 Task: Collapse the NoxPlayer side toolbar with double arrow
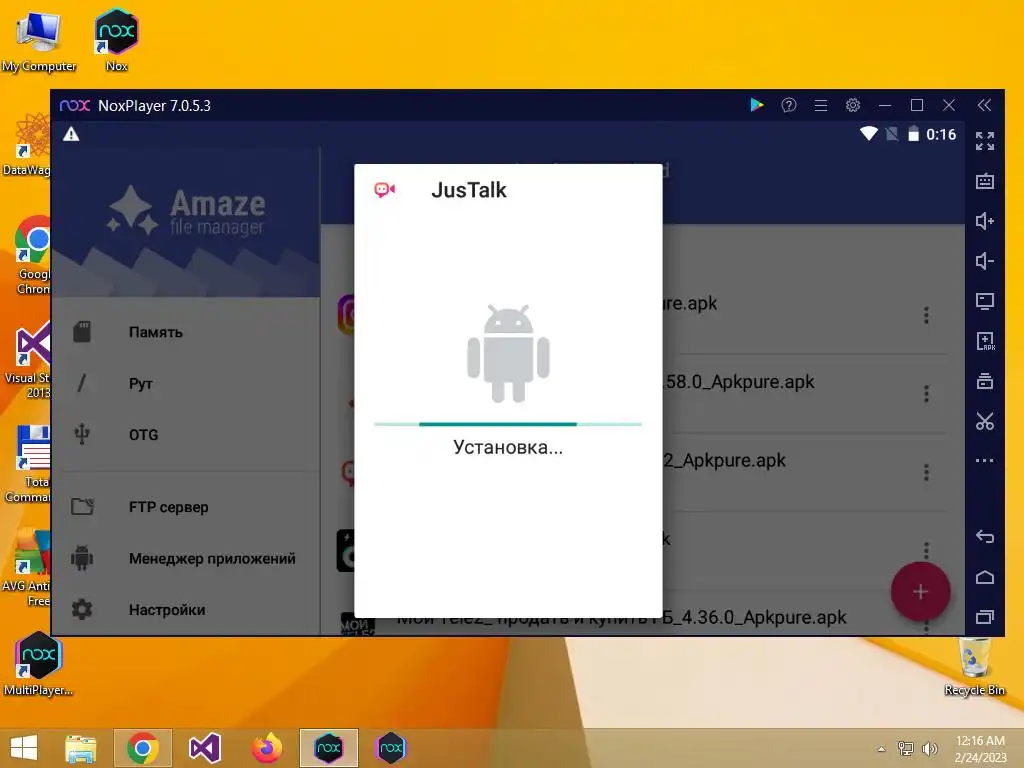984,105
